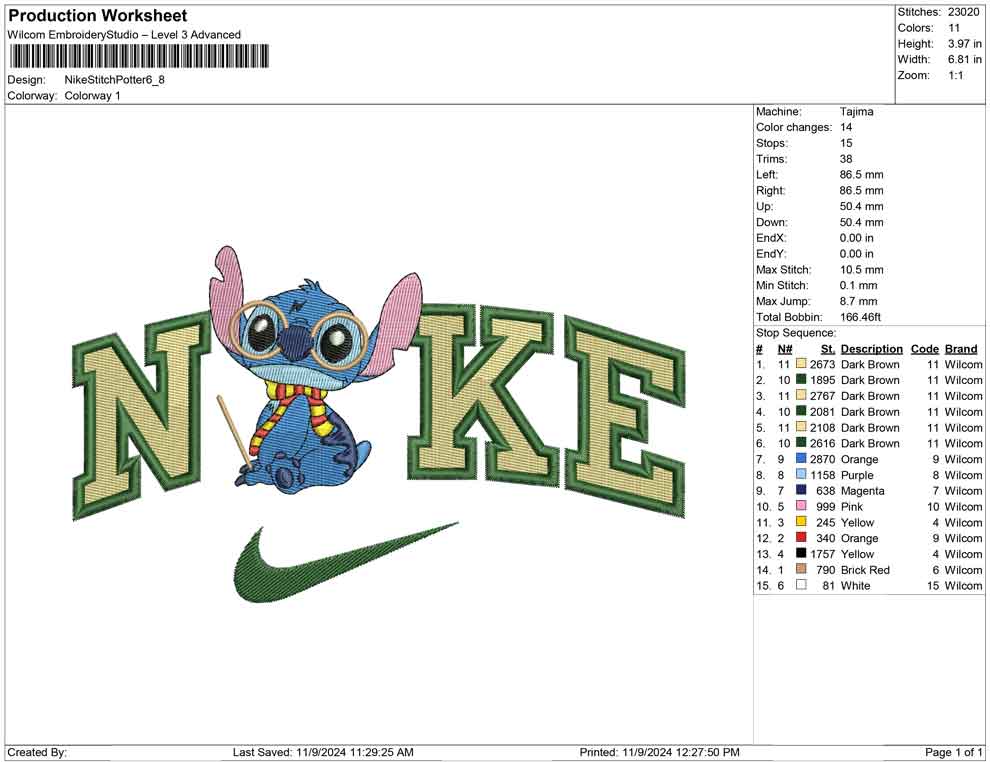Select the Height value "3.97 in"

964,44
